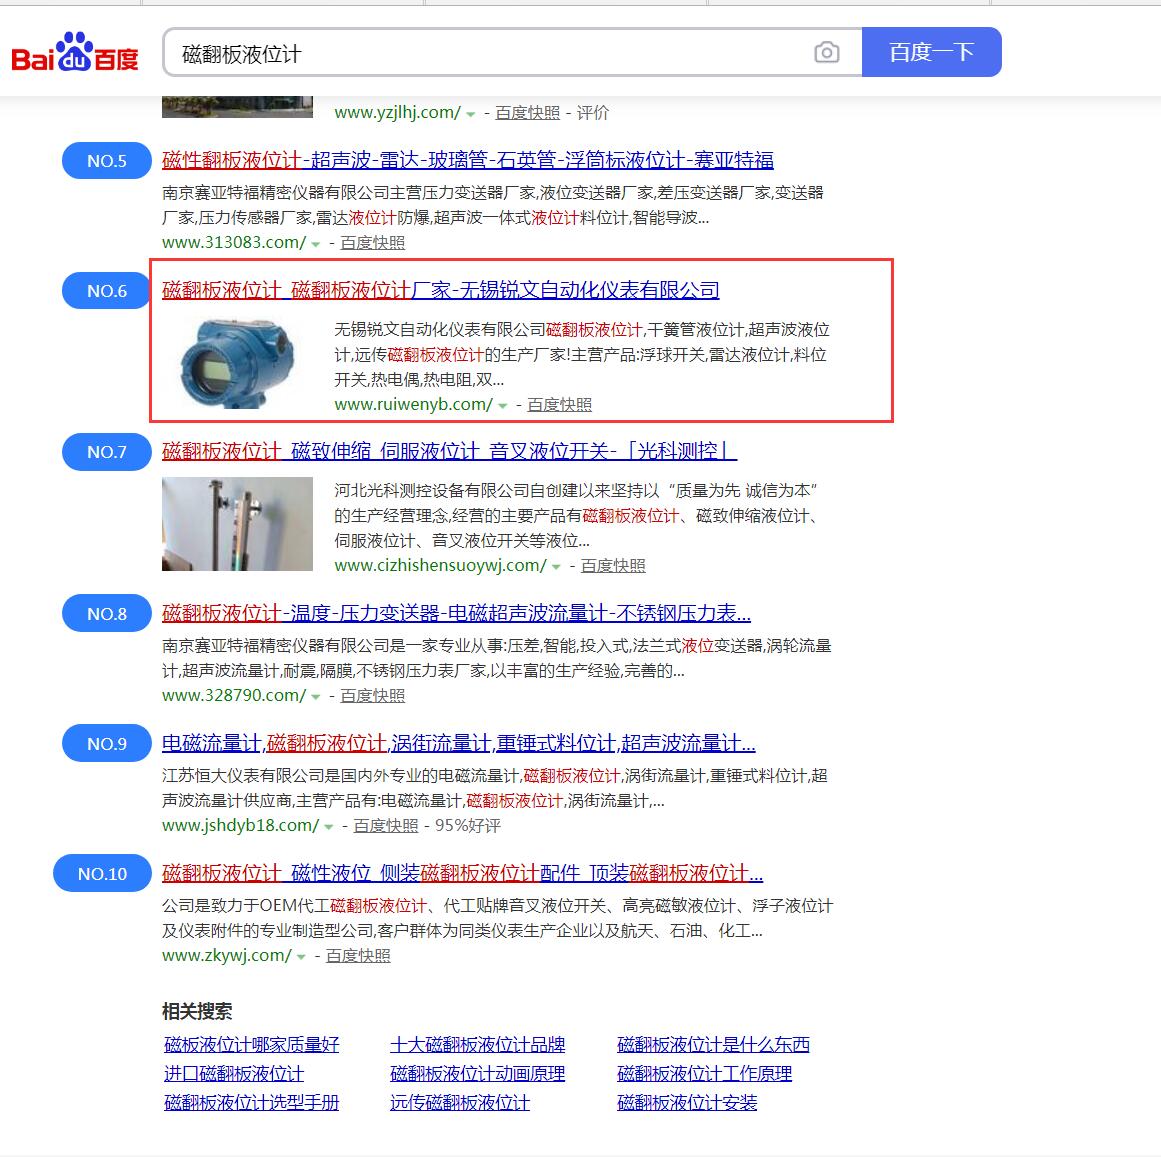This screenshot has height=1157, width=1161.
Task: Click the www.313083.com/ URL text
Action: coord(234,242)
